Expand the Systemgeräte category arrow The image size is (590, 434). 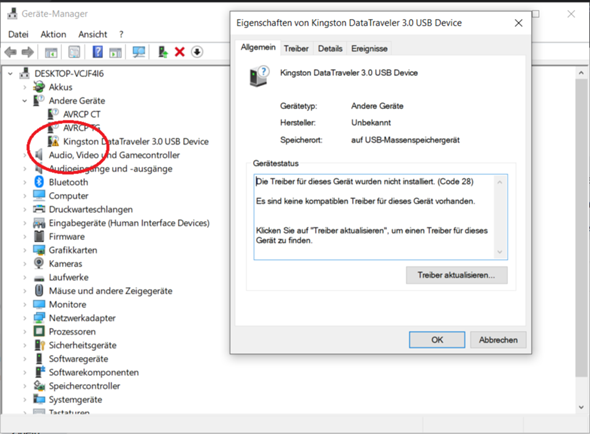tap(25, 399)
